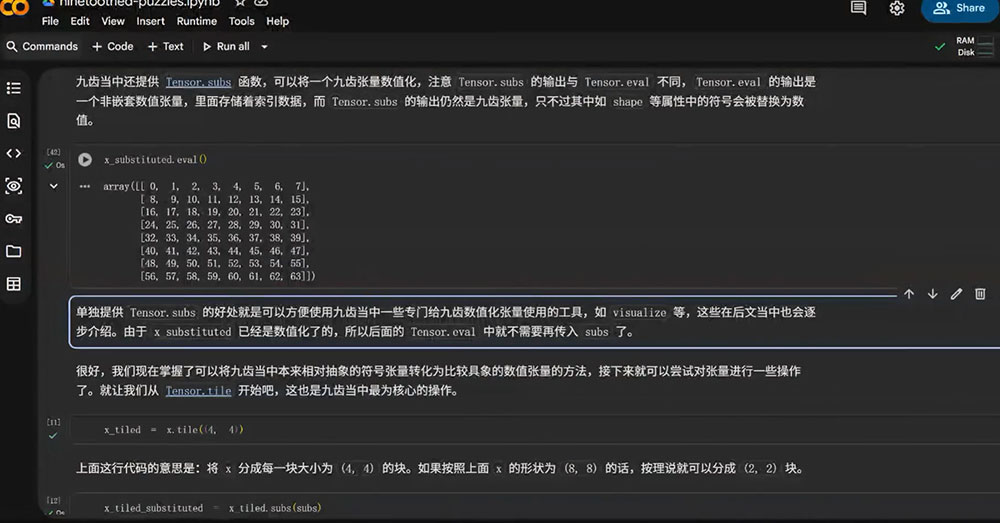Screen dimensions: 1000x523
Task: Move selected cell up with arrow
Action: [909, 294]
